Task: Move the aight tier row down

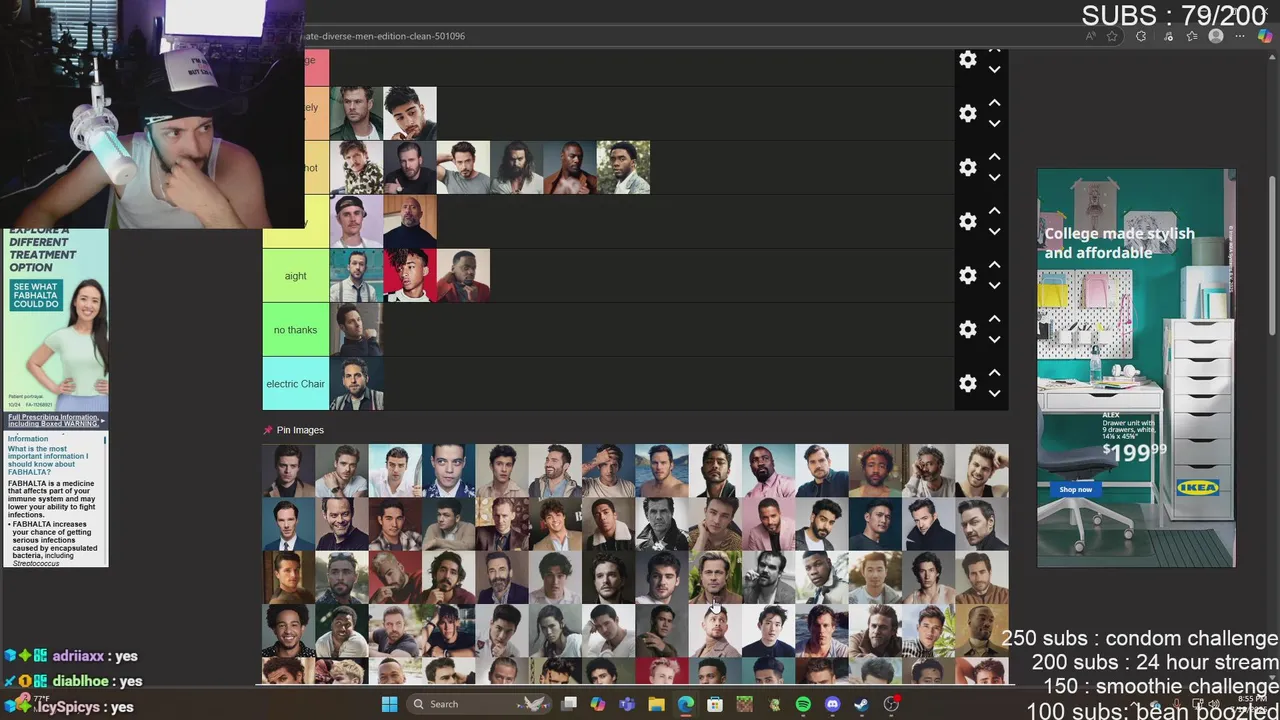Action: [994, 286]
